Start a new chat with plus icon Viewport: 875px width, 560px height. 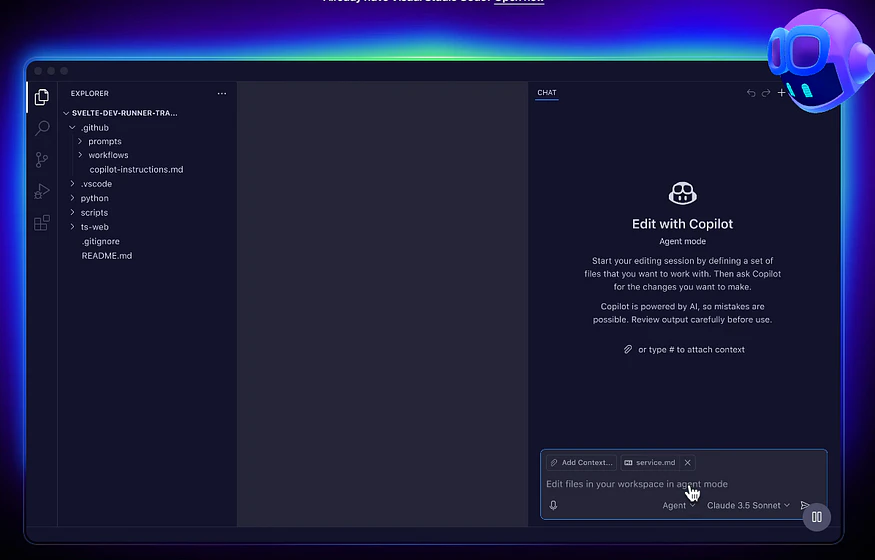[781, 93]
